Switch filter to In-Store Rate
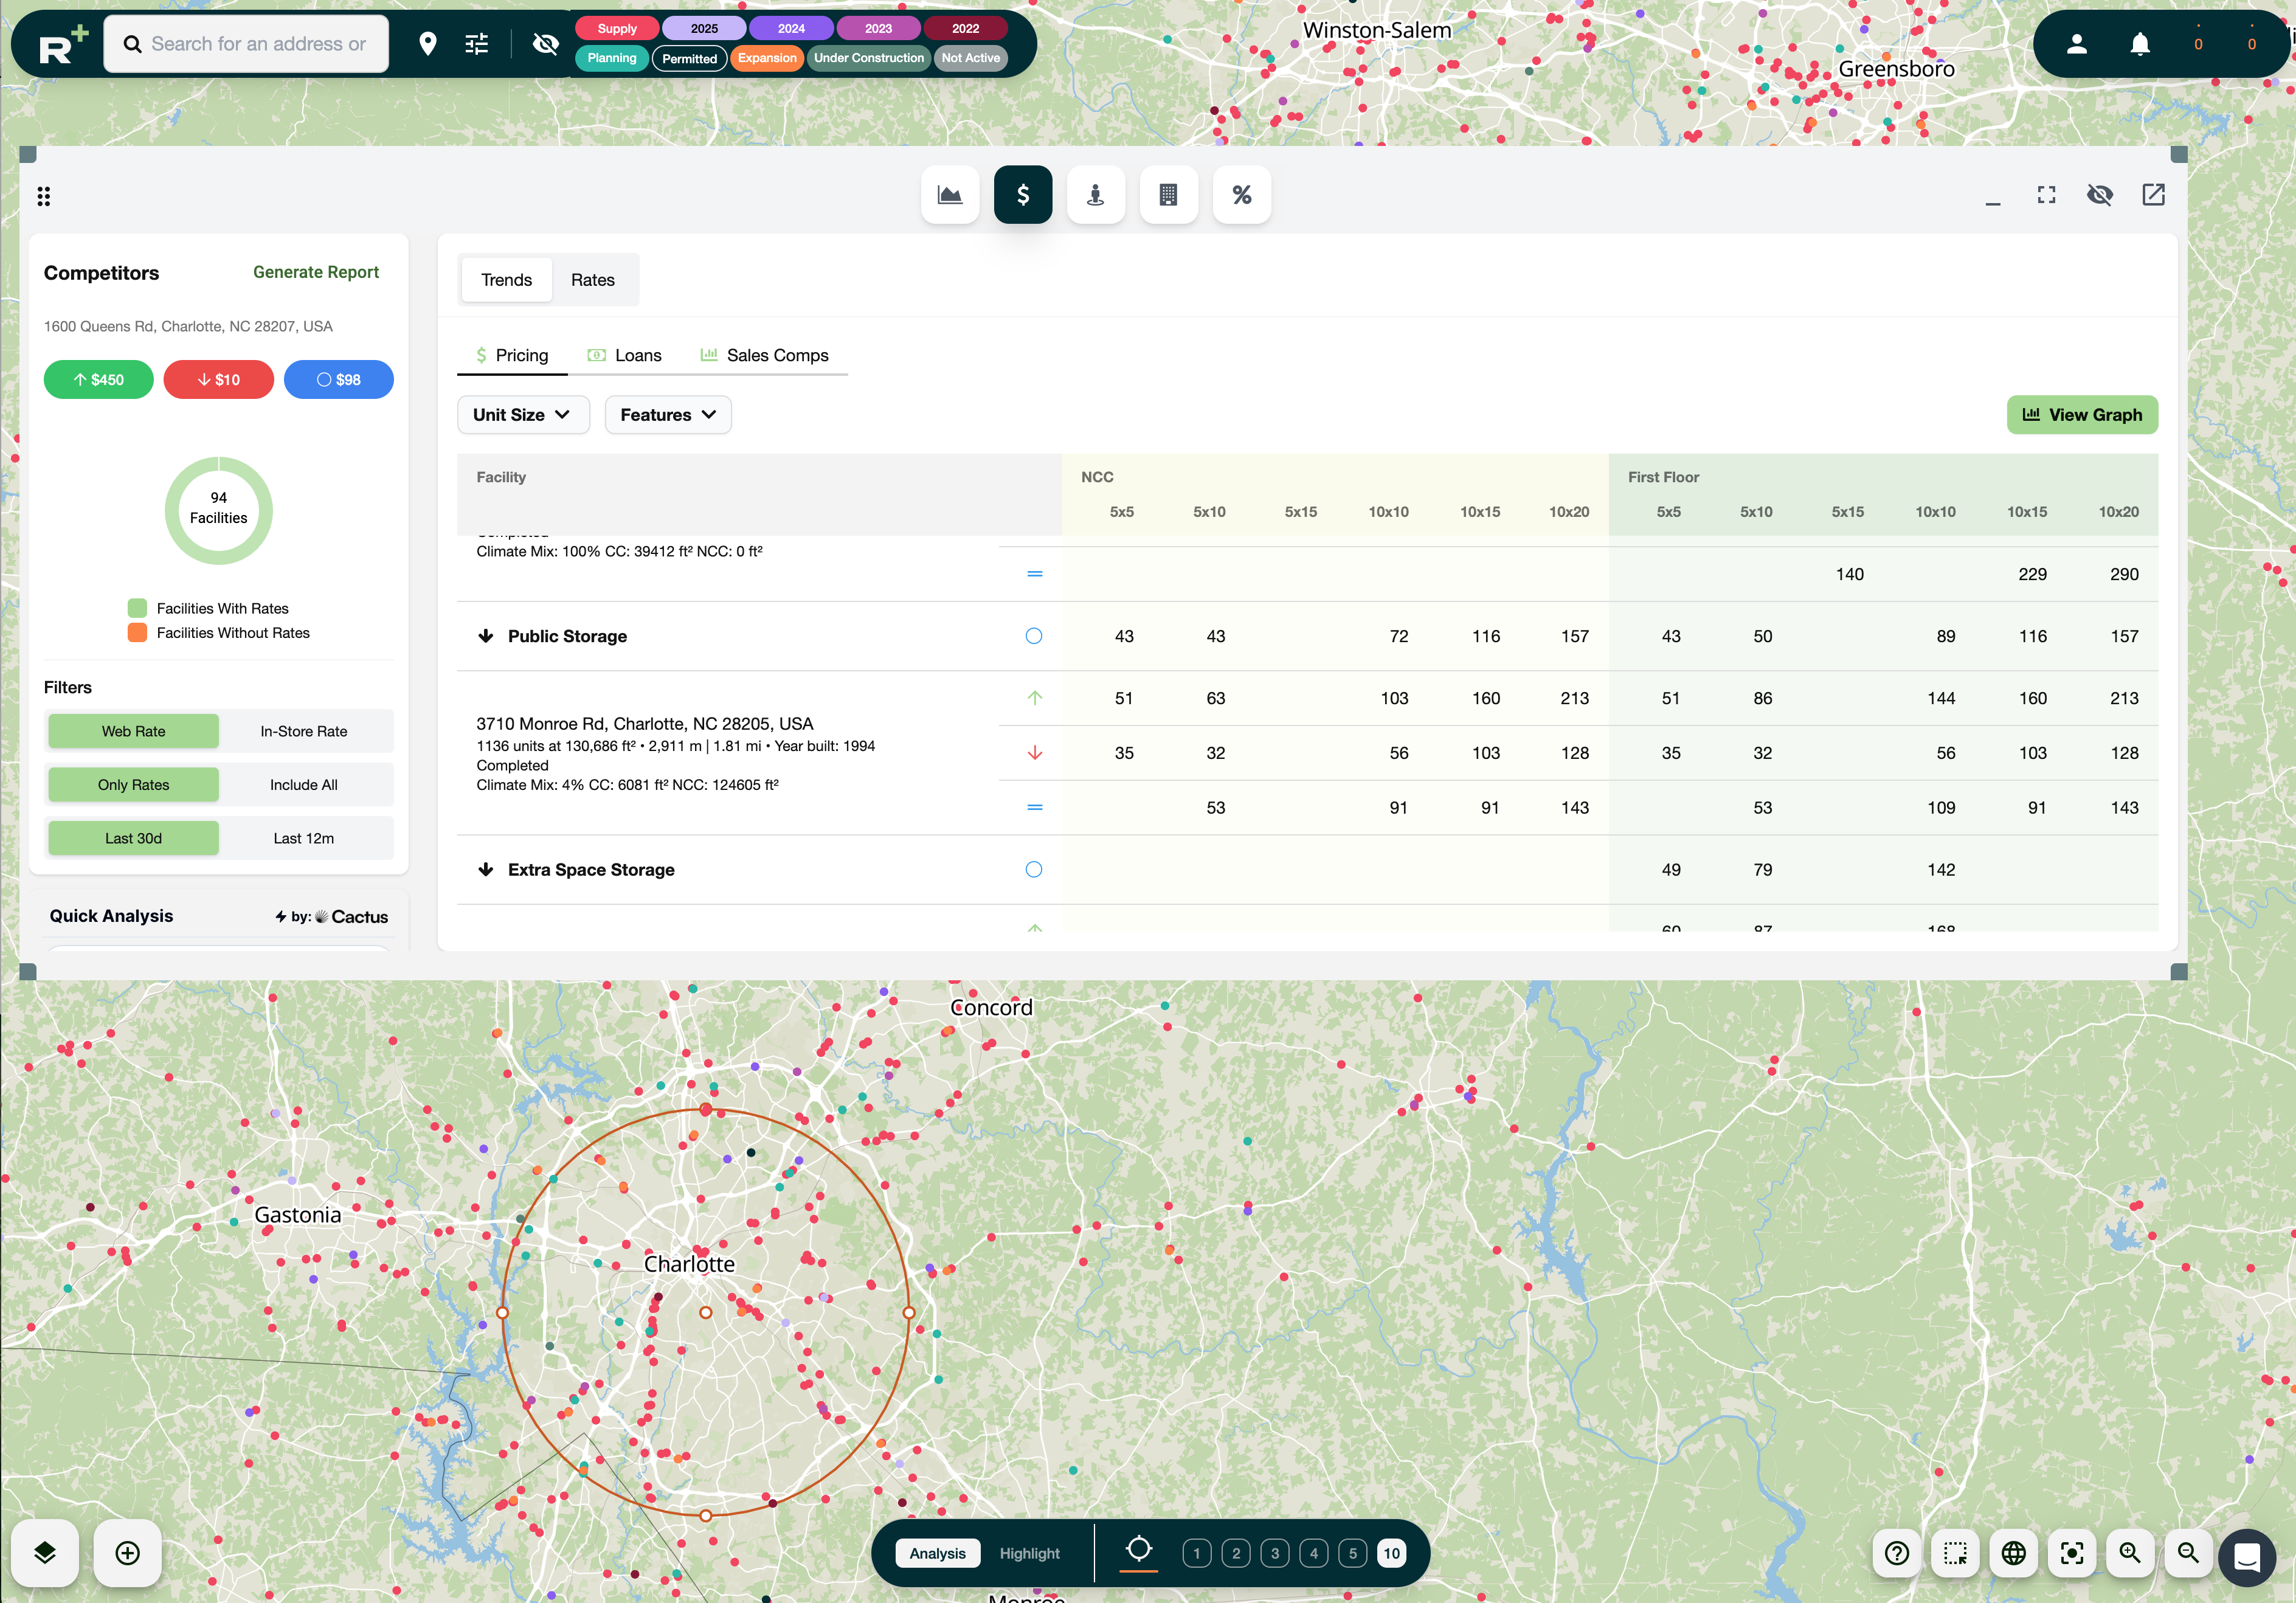 coord(303,731)
